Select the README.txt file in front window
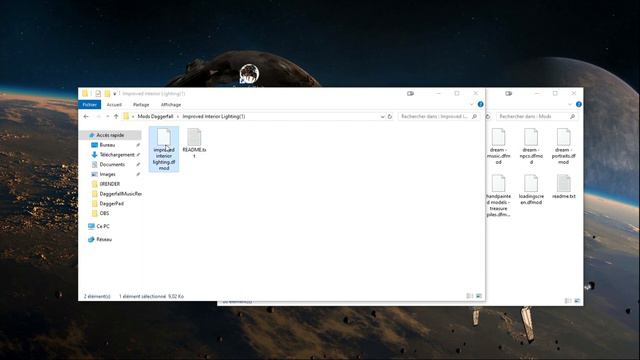Image resolution: width=640 pixels, height=360 pixels. pos(194,143)
